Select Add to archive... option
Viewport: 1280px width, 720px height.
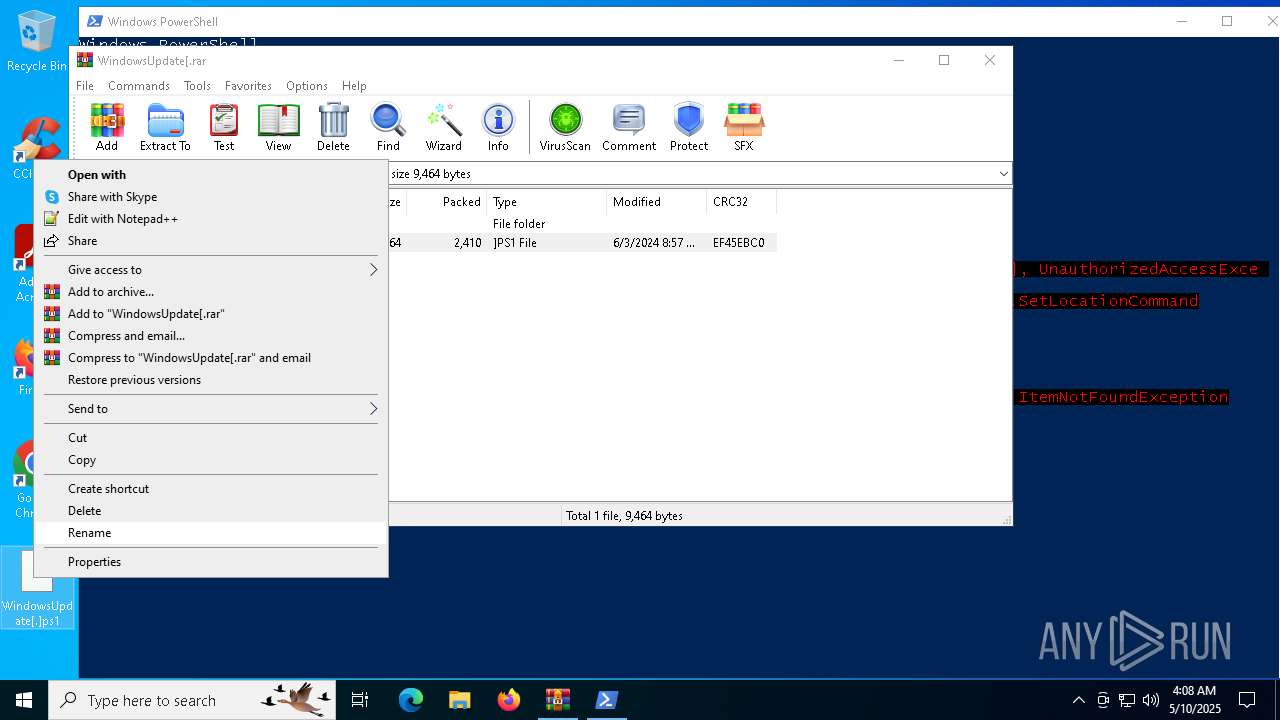pyautogui.click(x=211, y=292)
